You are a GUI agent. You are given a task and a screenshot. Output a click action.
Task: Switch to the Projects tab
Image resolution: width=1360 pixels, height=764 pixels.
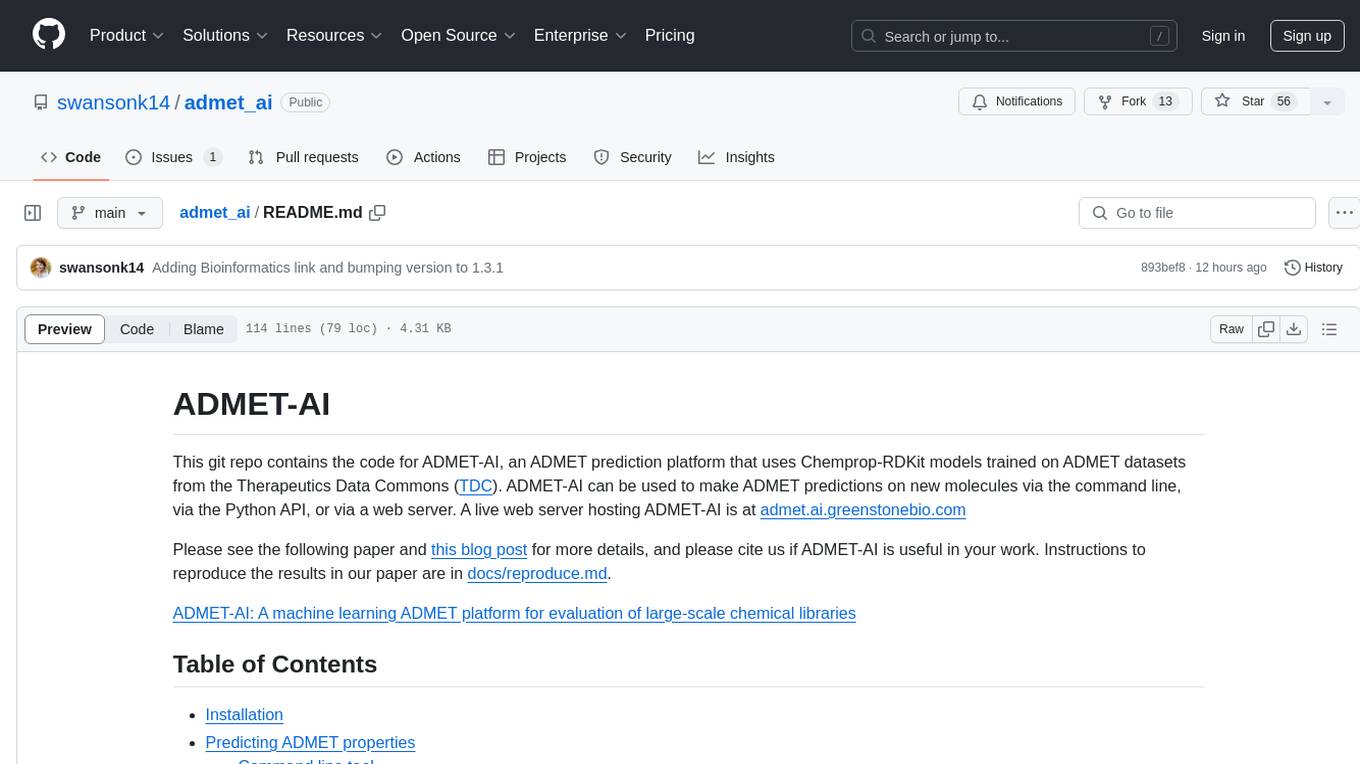[527, 157]
